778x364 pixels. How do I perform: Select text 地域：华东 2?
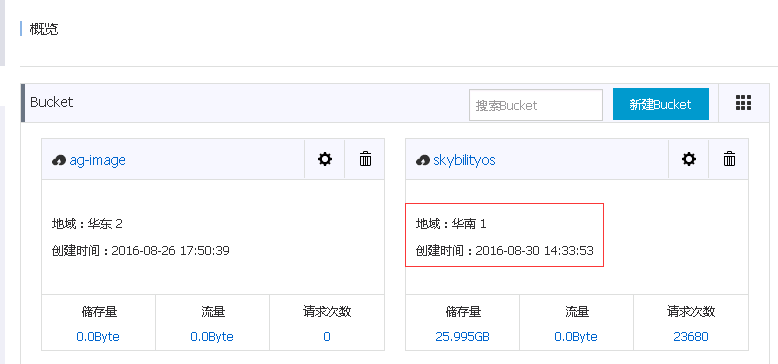(87, 224)
